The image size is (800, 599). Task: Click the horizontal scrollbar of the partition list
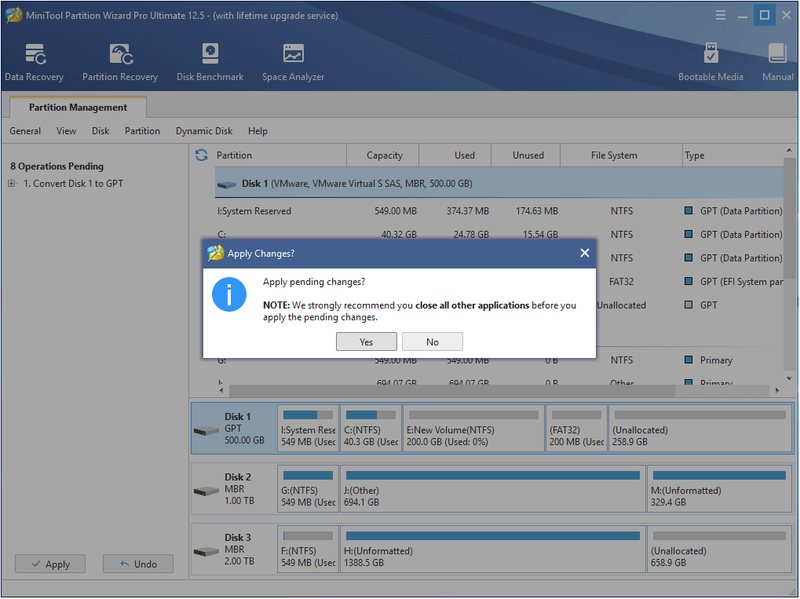click(x=452, y=391)
